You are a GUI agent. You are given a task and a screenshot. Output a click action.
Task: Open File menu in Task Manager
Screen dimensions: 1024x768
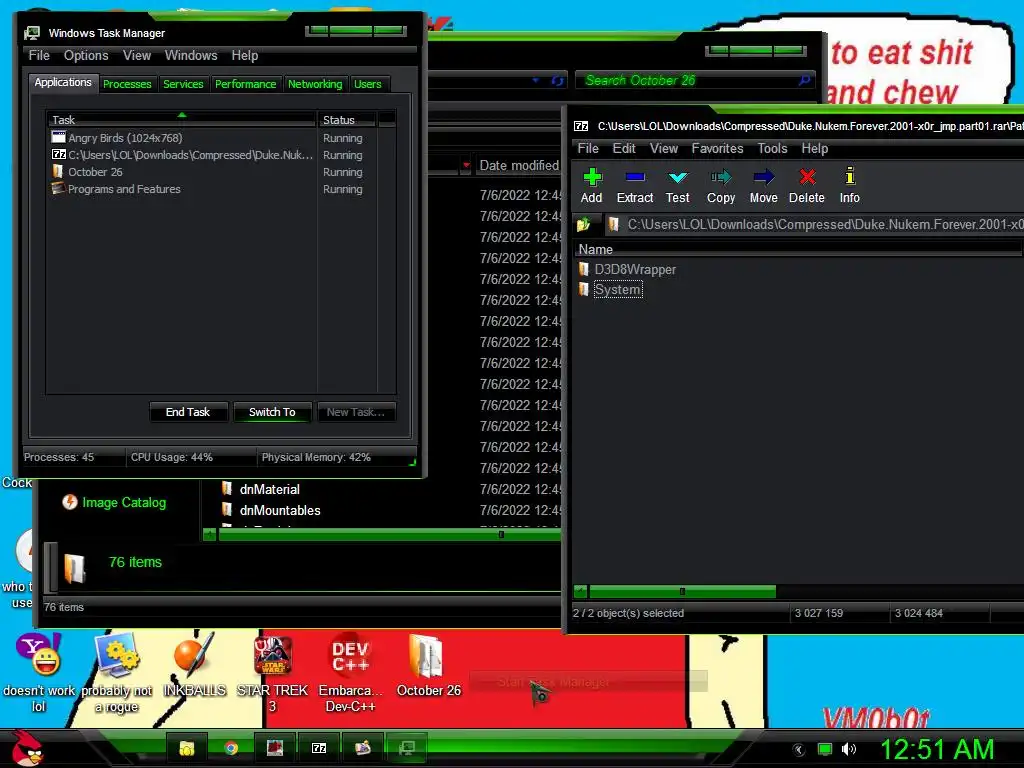pyautogui.click(x=39, y=56)
